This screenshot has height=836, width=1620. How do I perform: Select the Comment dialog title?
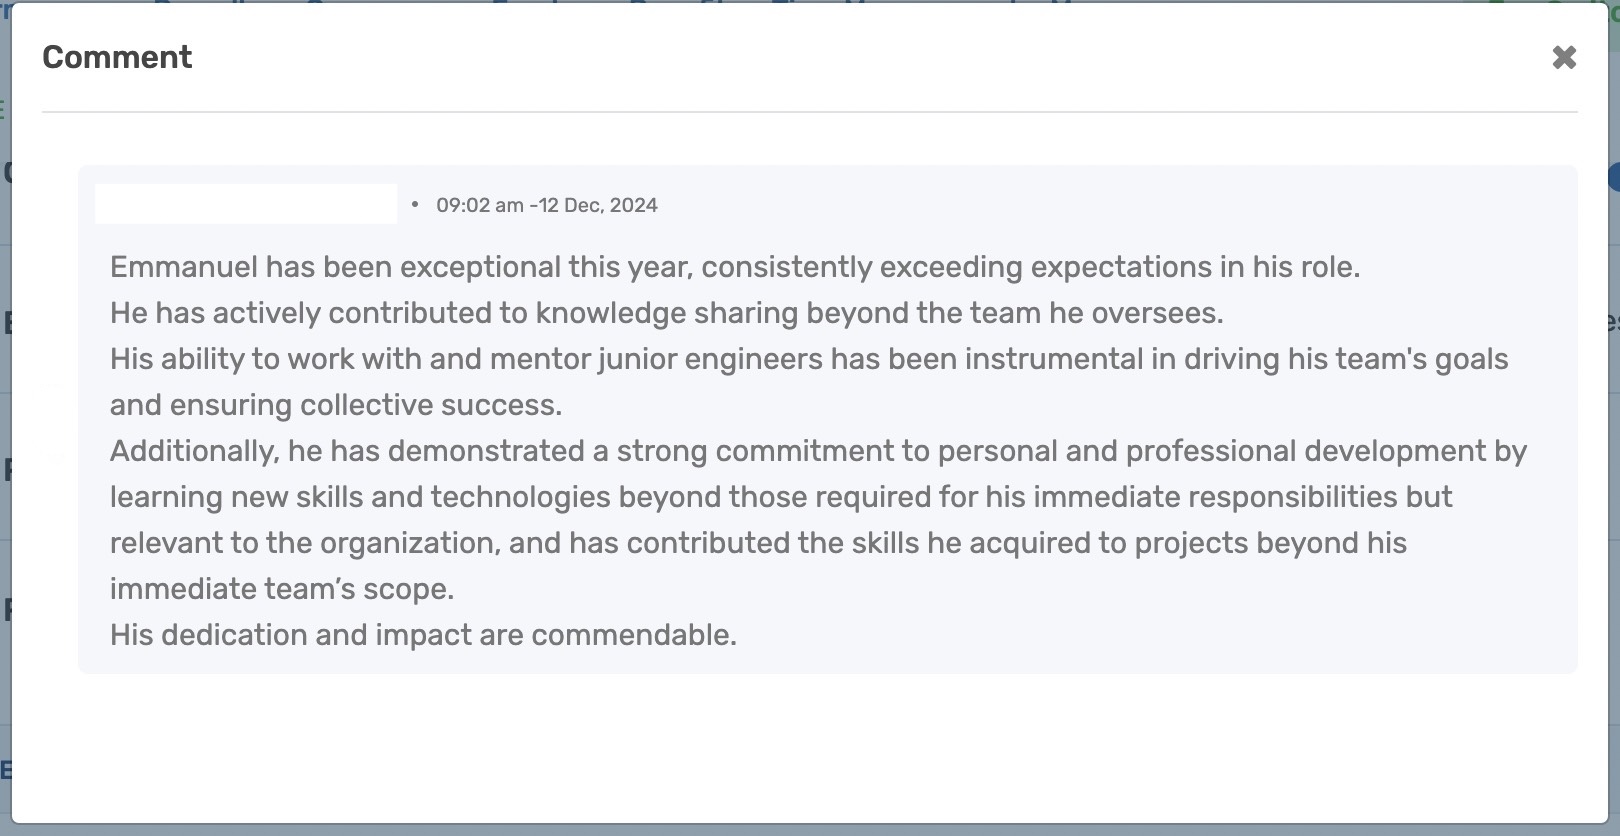point(117,57)
